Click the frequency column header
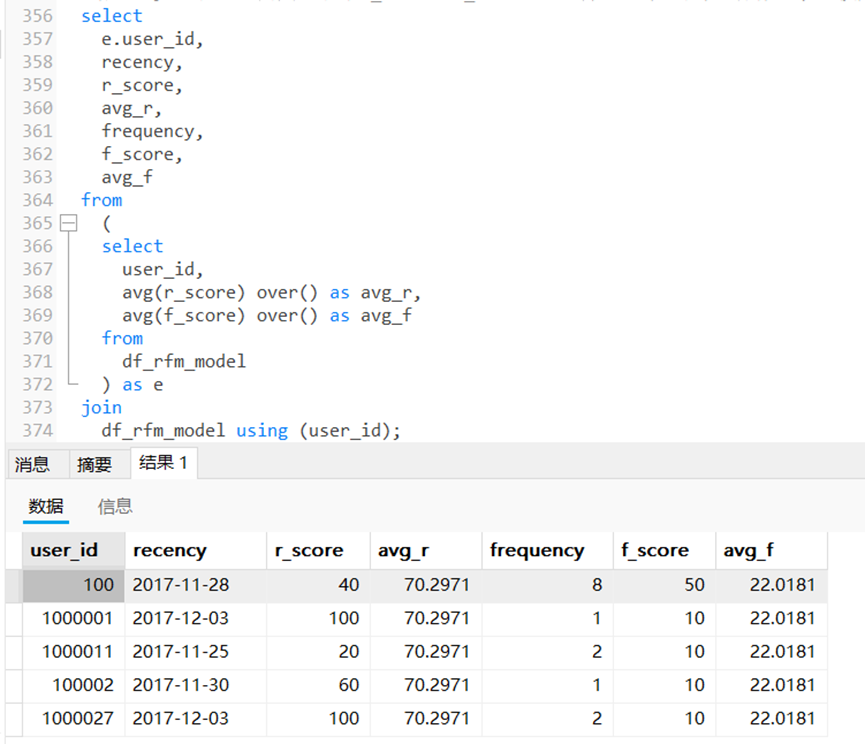 coord(547,550)
